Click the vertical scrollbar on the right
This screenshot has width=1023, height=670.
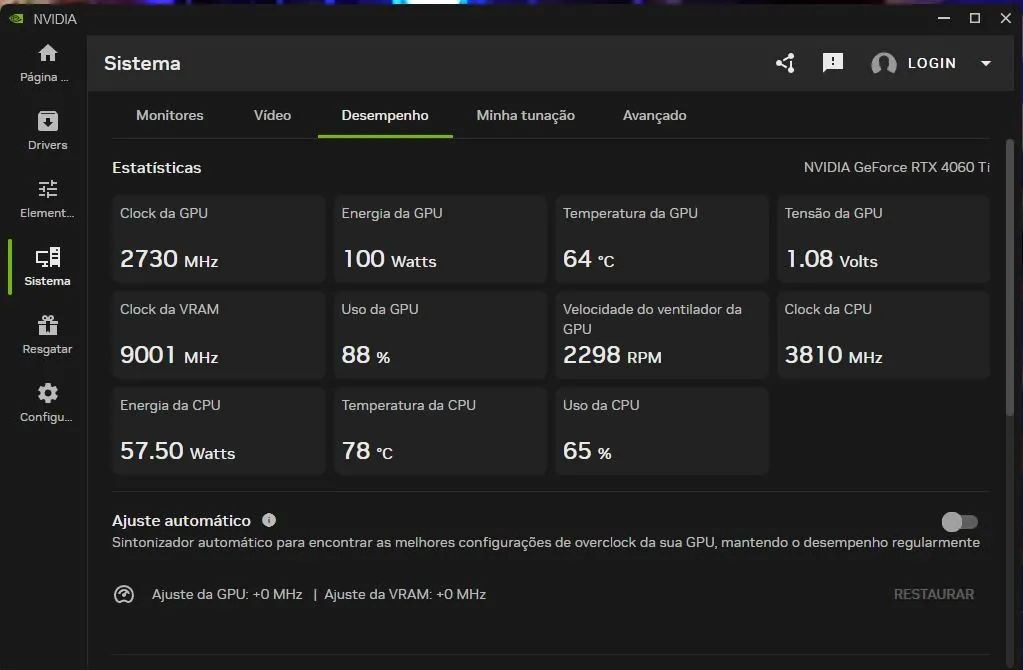(1010, 277)
